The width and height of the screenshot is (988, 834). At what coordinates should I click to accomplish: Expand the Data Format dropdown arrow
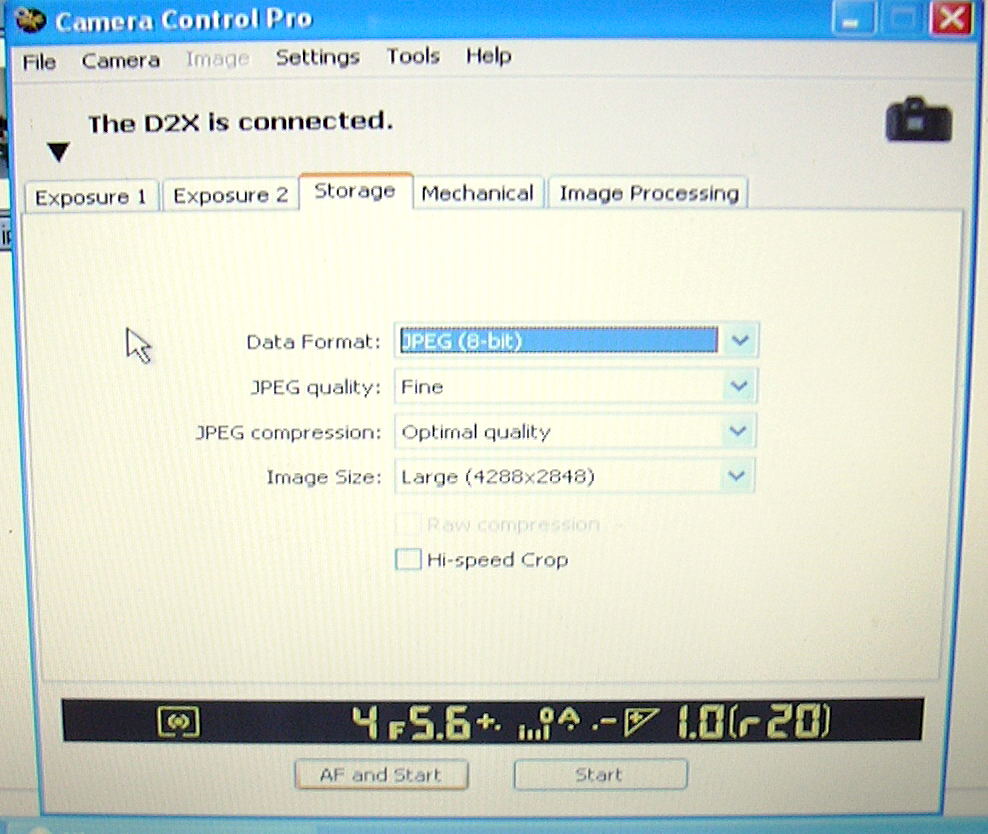(x=740, y=341)
